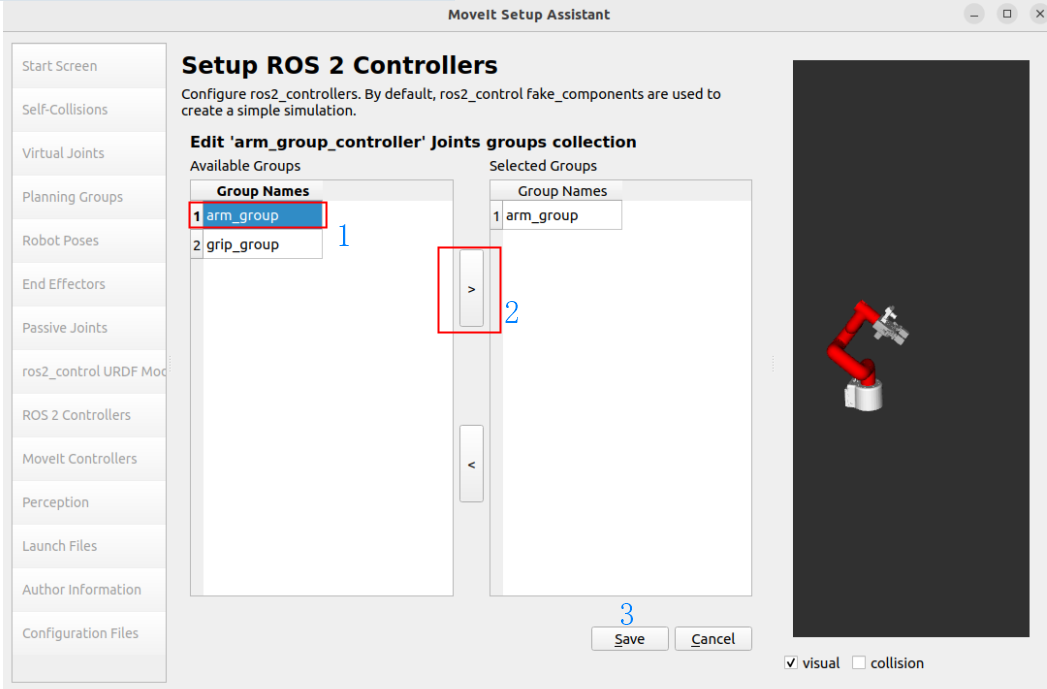Open the Perception page
Viewport: 1047px width, 689px height.
(89, 502)
